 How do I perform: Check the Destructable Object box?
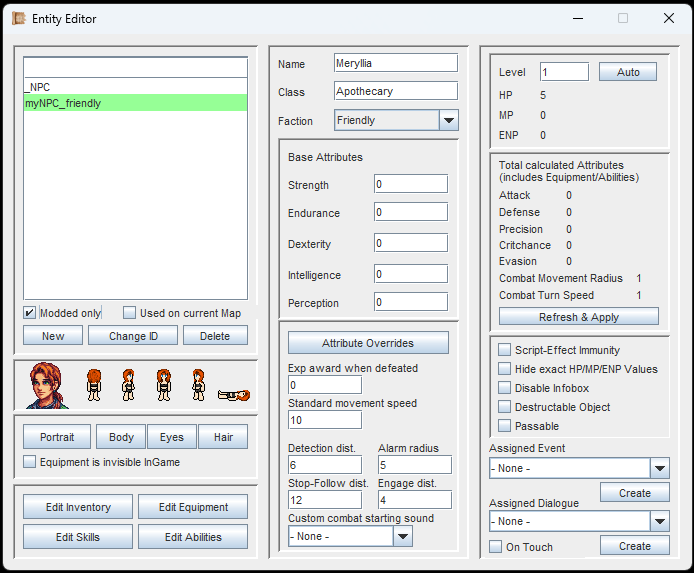tap(505, 407)
